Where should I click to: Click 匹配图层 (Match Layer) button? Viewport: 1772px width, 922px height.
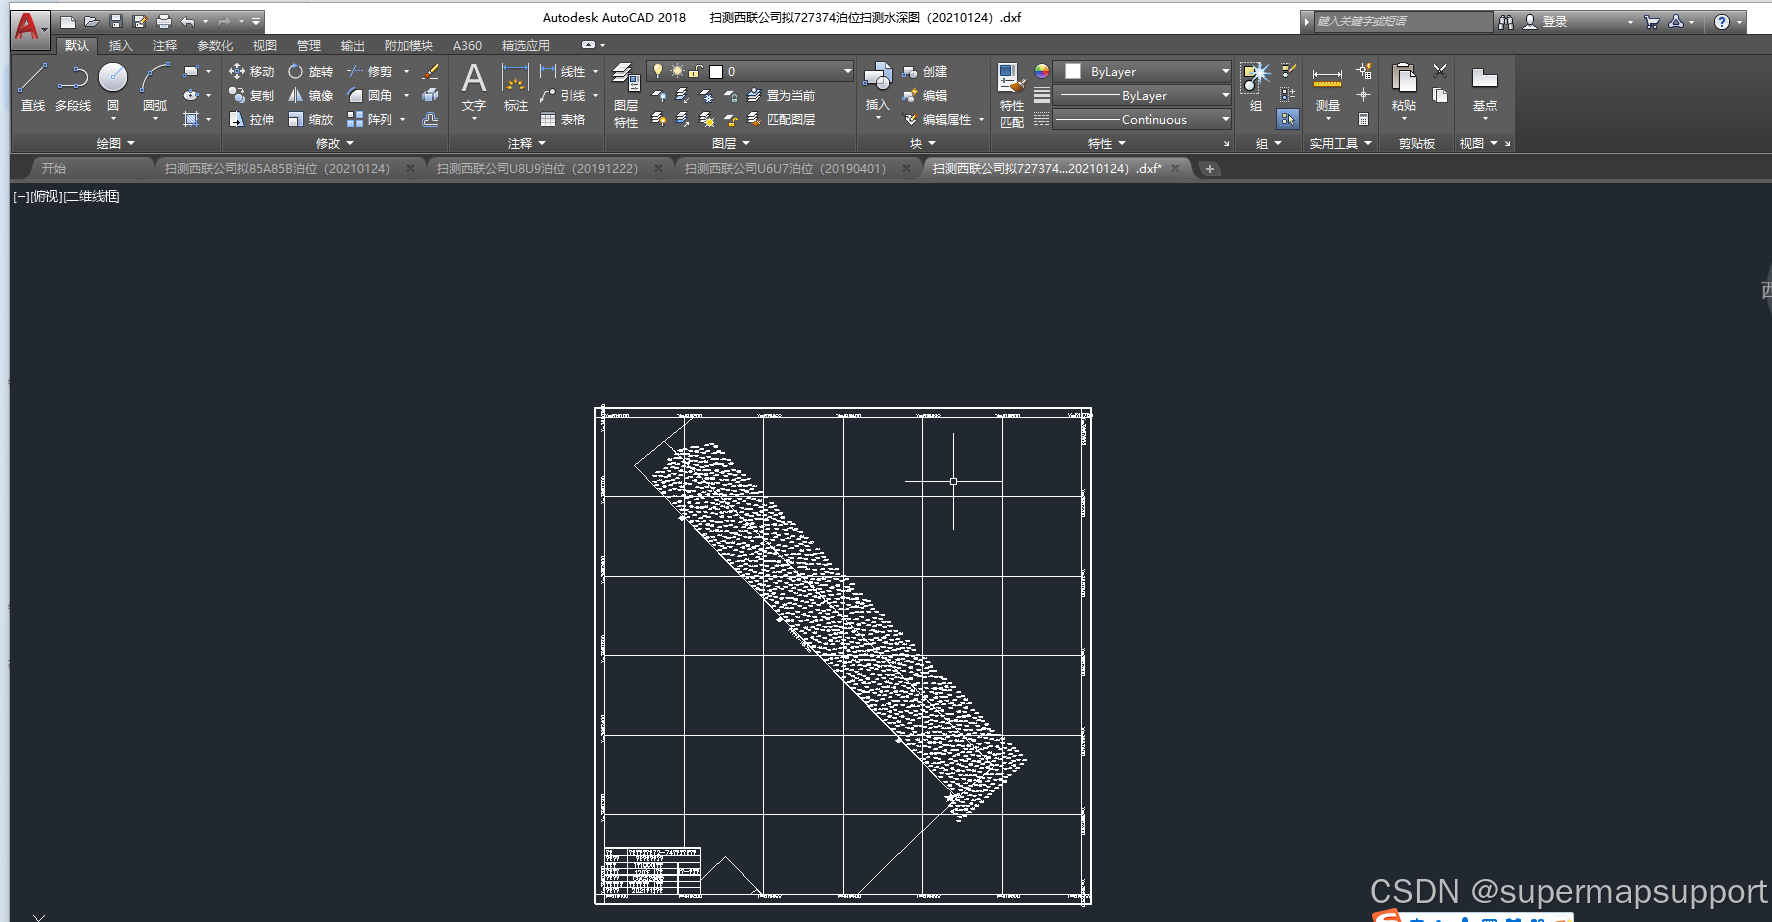[781, 119]
